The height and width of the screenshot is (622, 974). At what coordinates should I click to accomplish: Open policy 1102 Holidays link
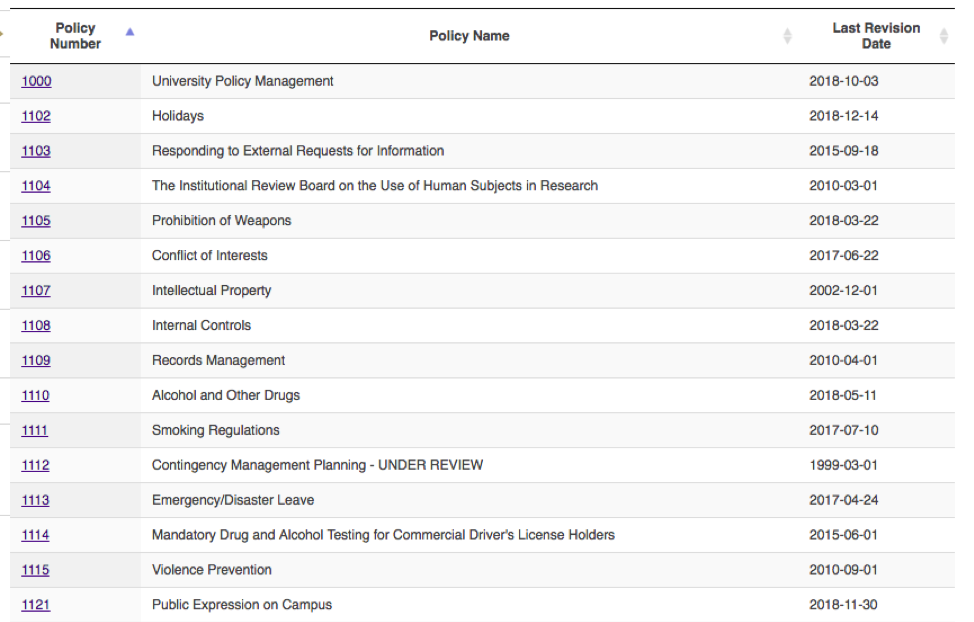36,116
